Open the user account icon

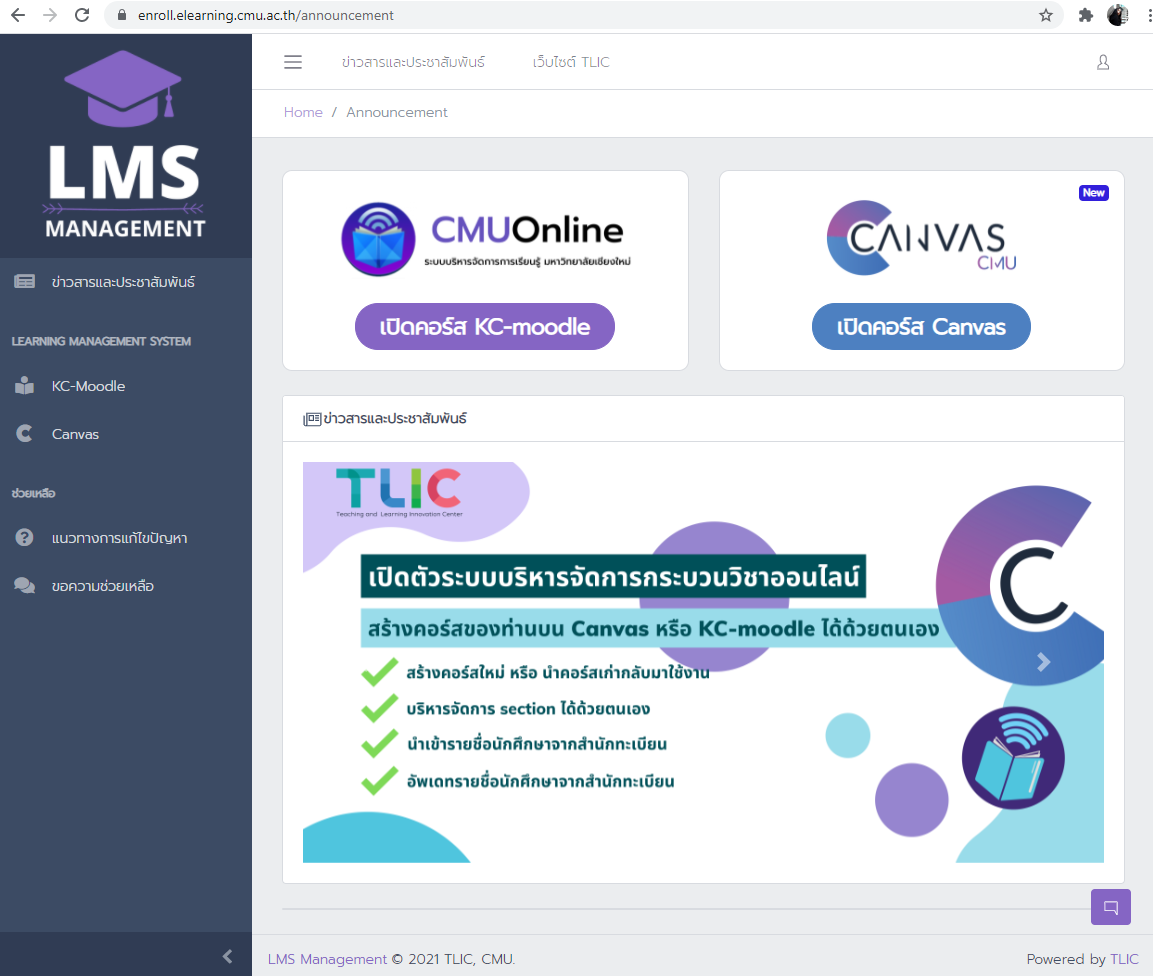tap(1103, 62)
